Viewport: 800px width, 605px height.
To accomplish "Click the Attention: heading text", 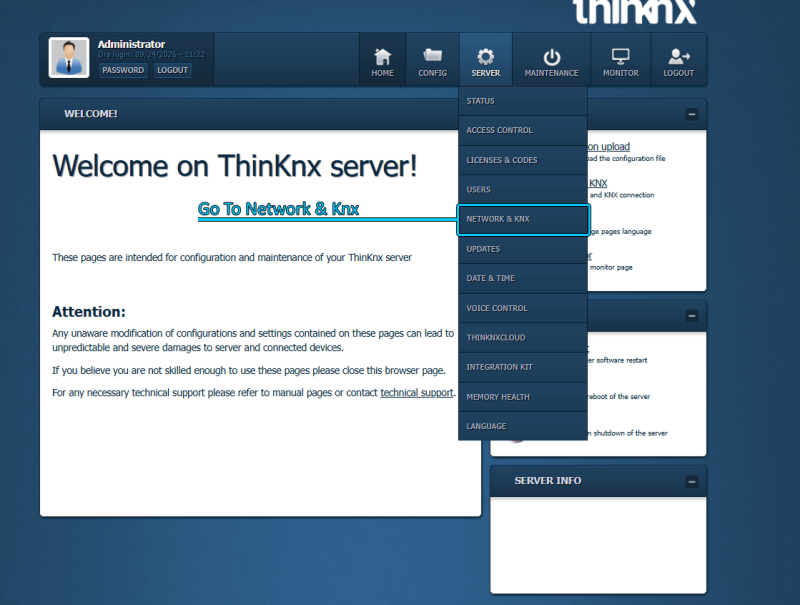I will click(x=89, y=312).
